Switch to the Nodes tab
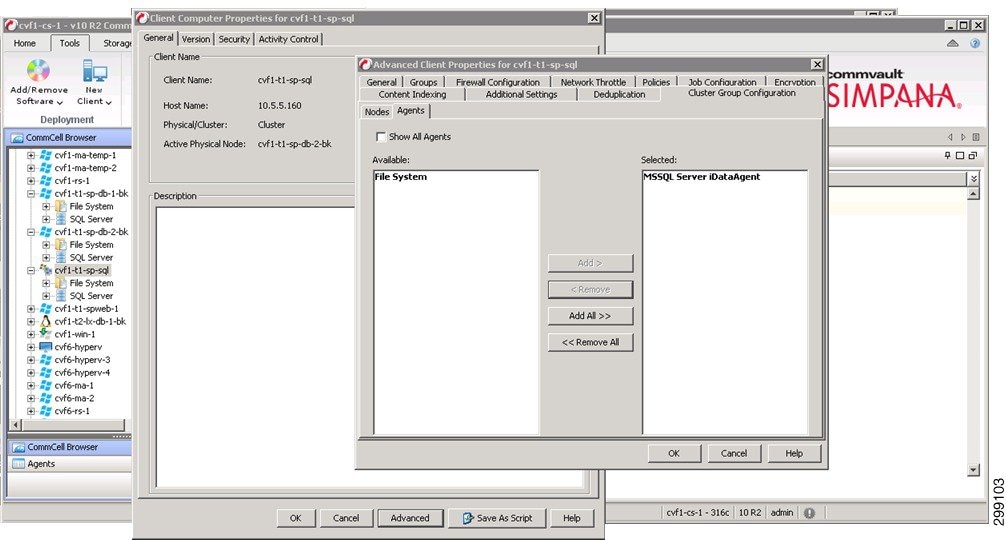This screenshot has width=1006, height=540. coord(377,112)
